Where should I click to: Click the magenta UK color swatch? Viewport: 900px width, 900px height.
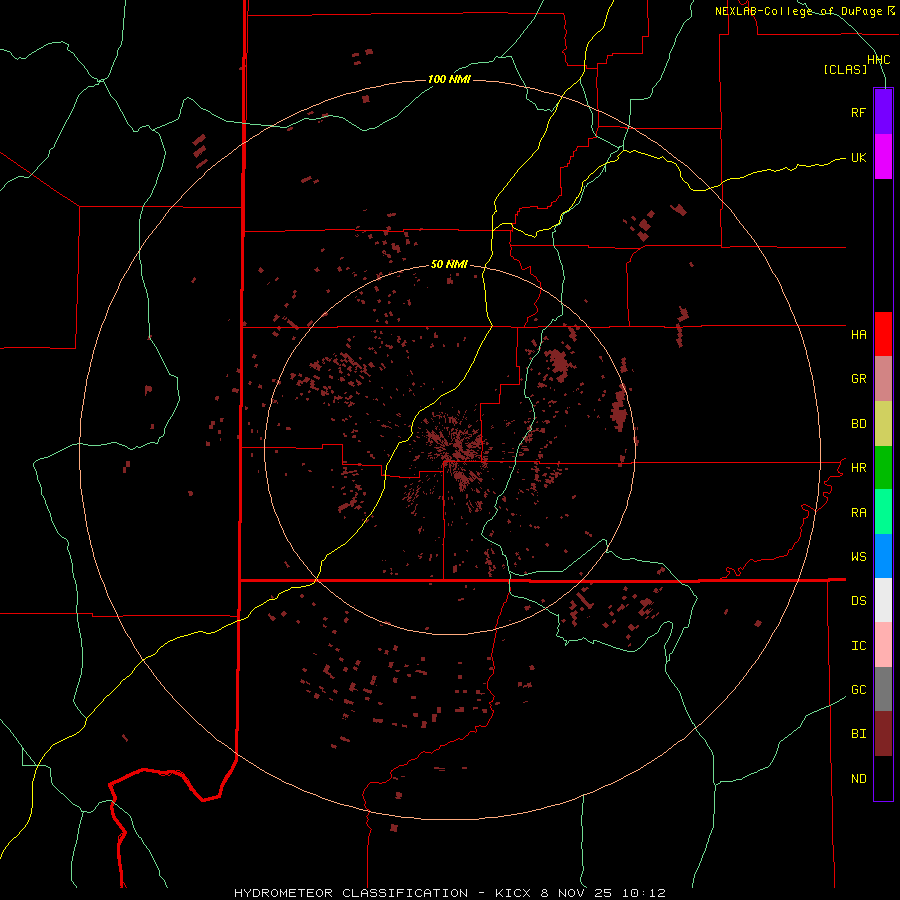pos(883,157)
